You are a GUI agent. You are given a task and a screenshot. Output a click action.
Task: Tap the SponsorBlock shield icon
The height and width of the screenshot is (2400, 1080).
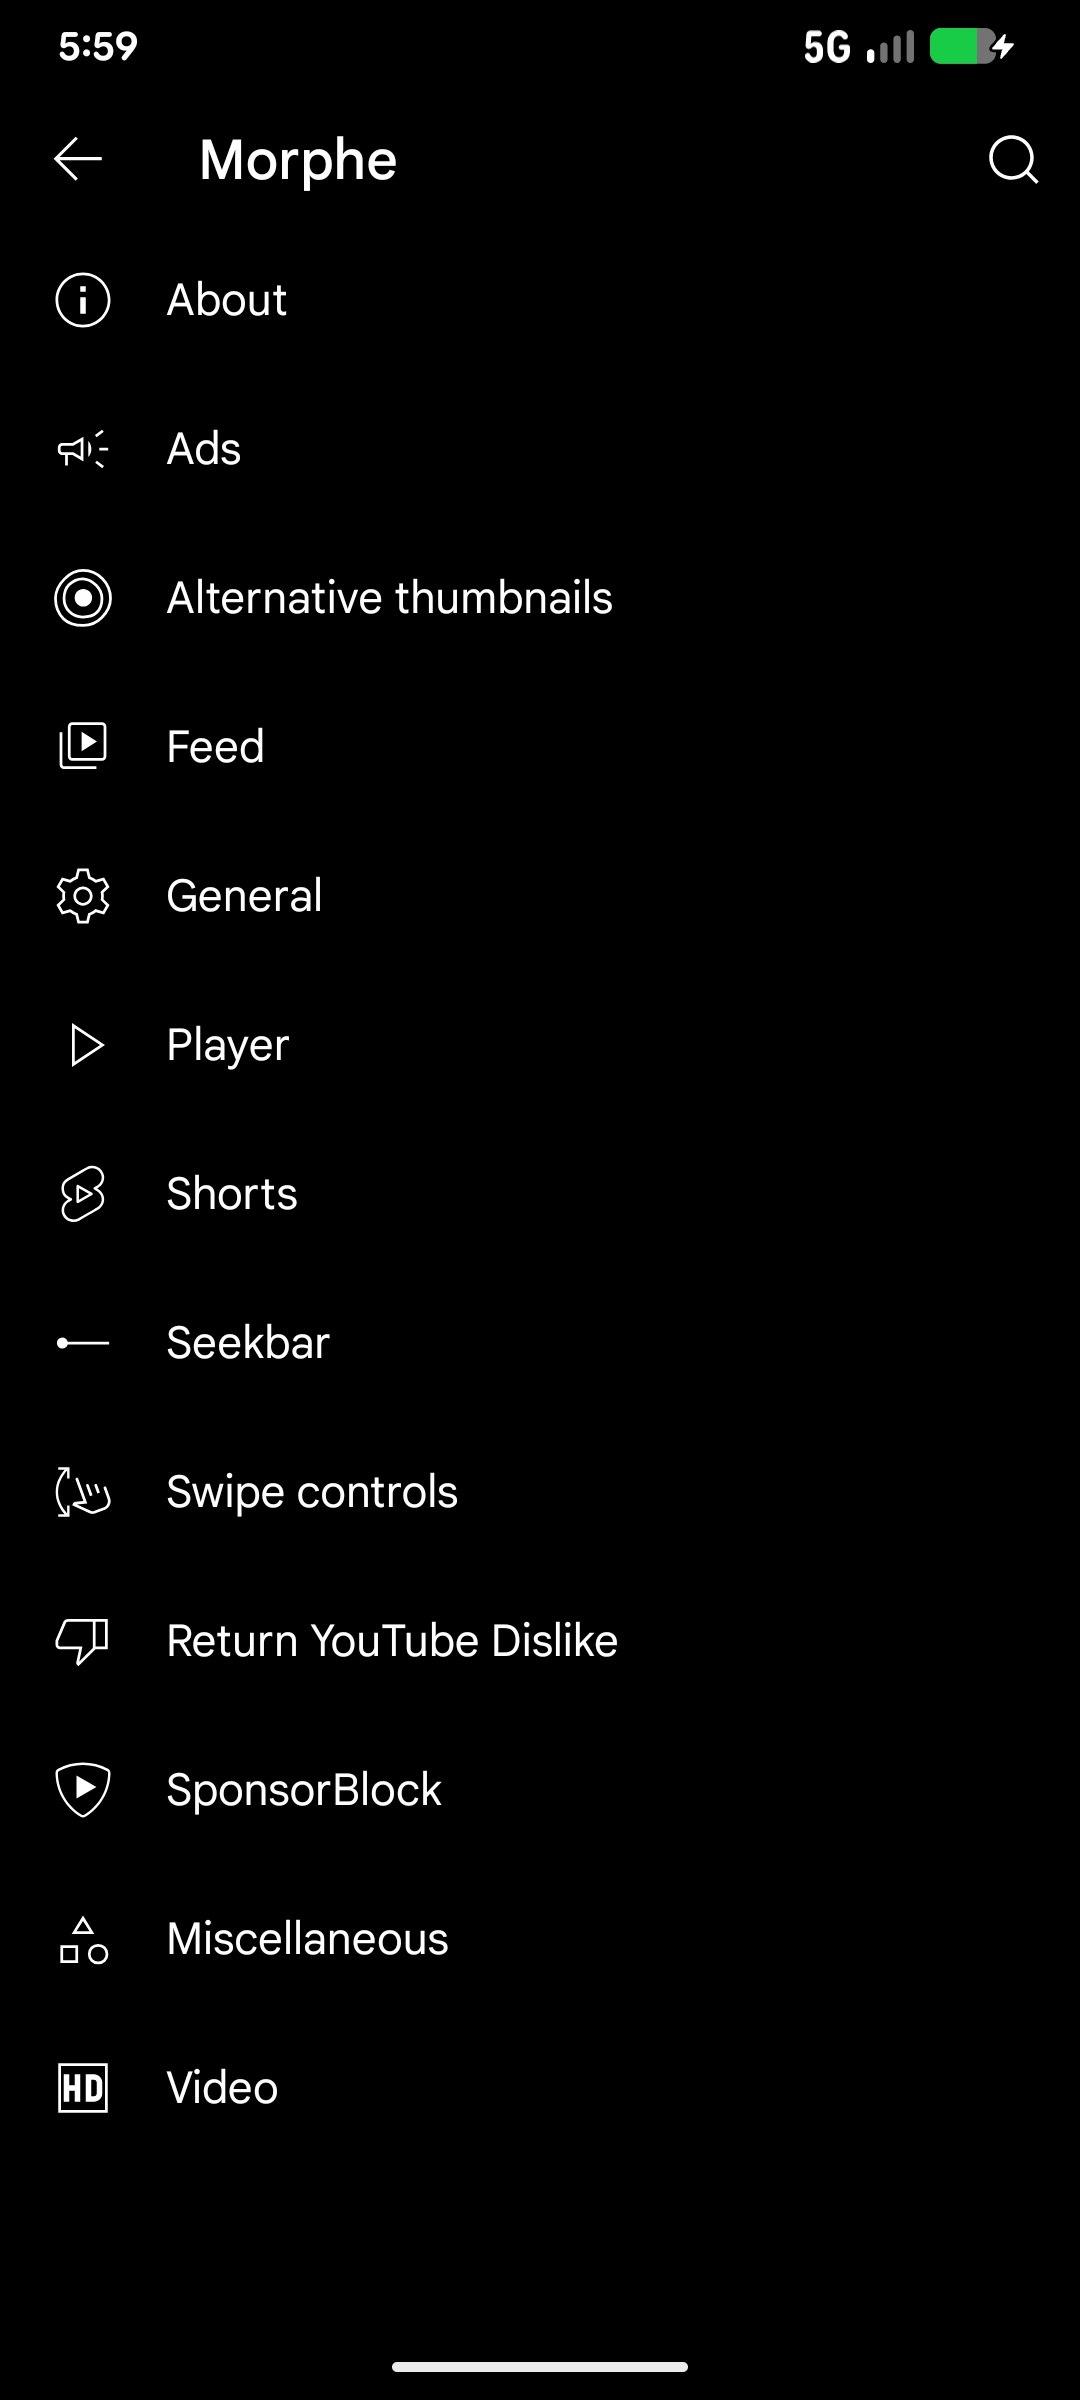click(x=83, y=1790)
